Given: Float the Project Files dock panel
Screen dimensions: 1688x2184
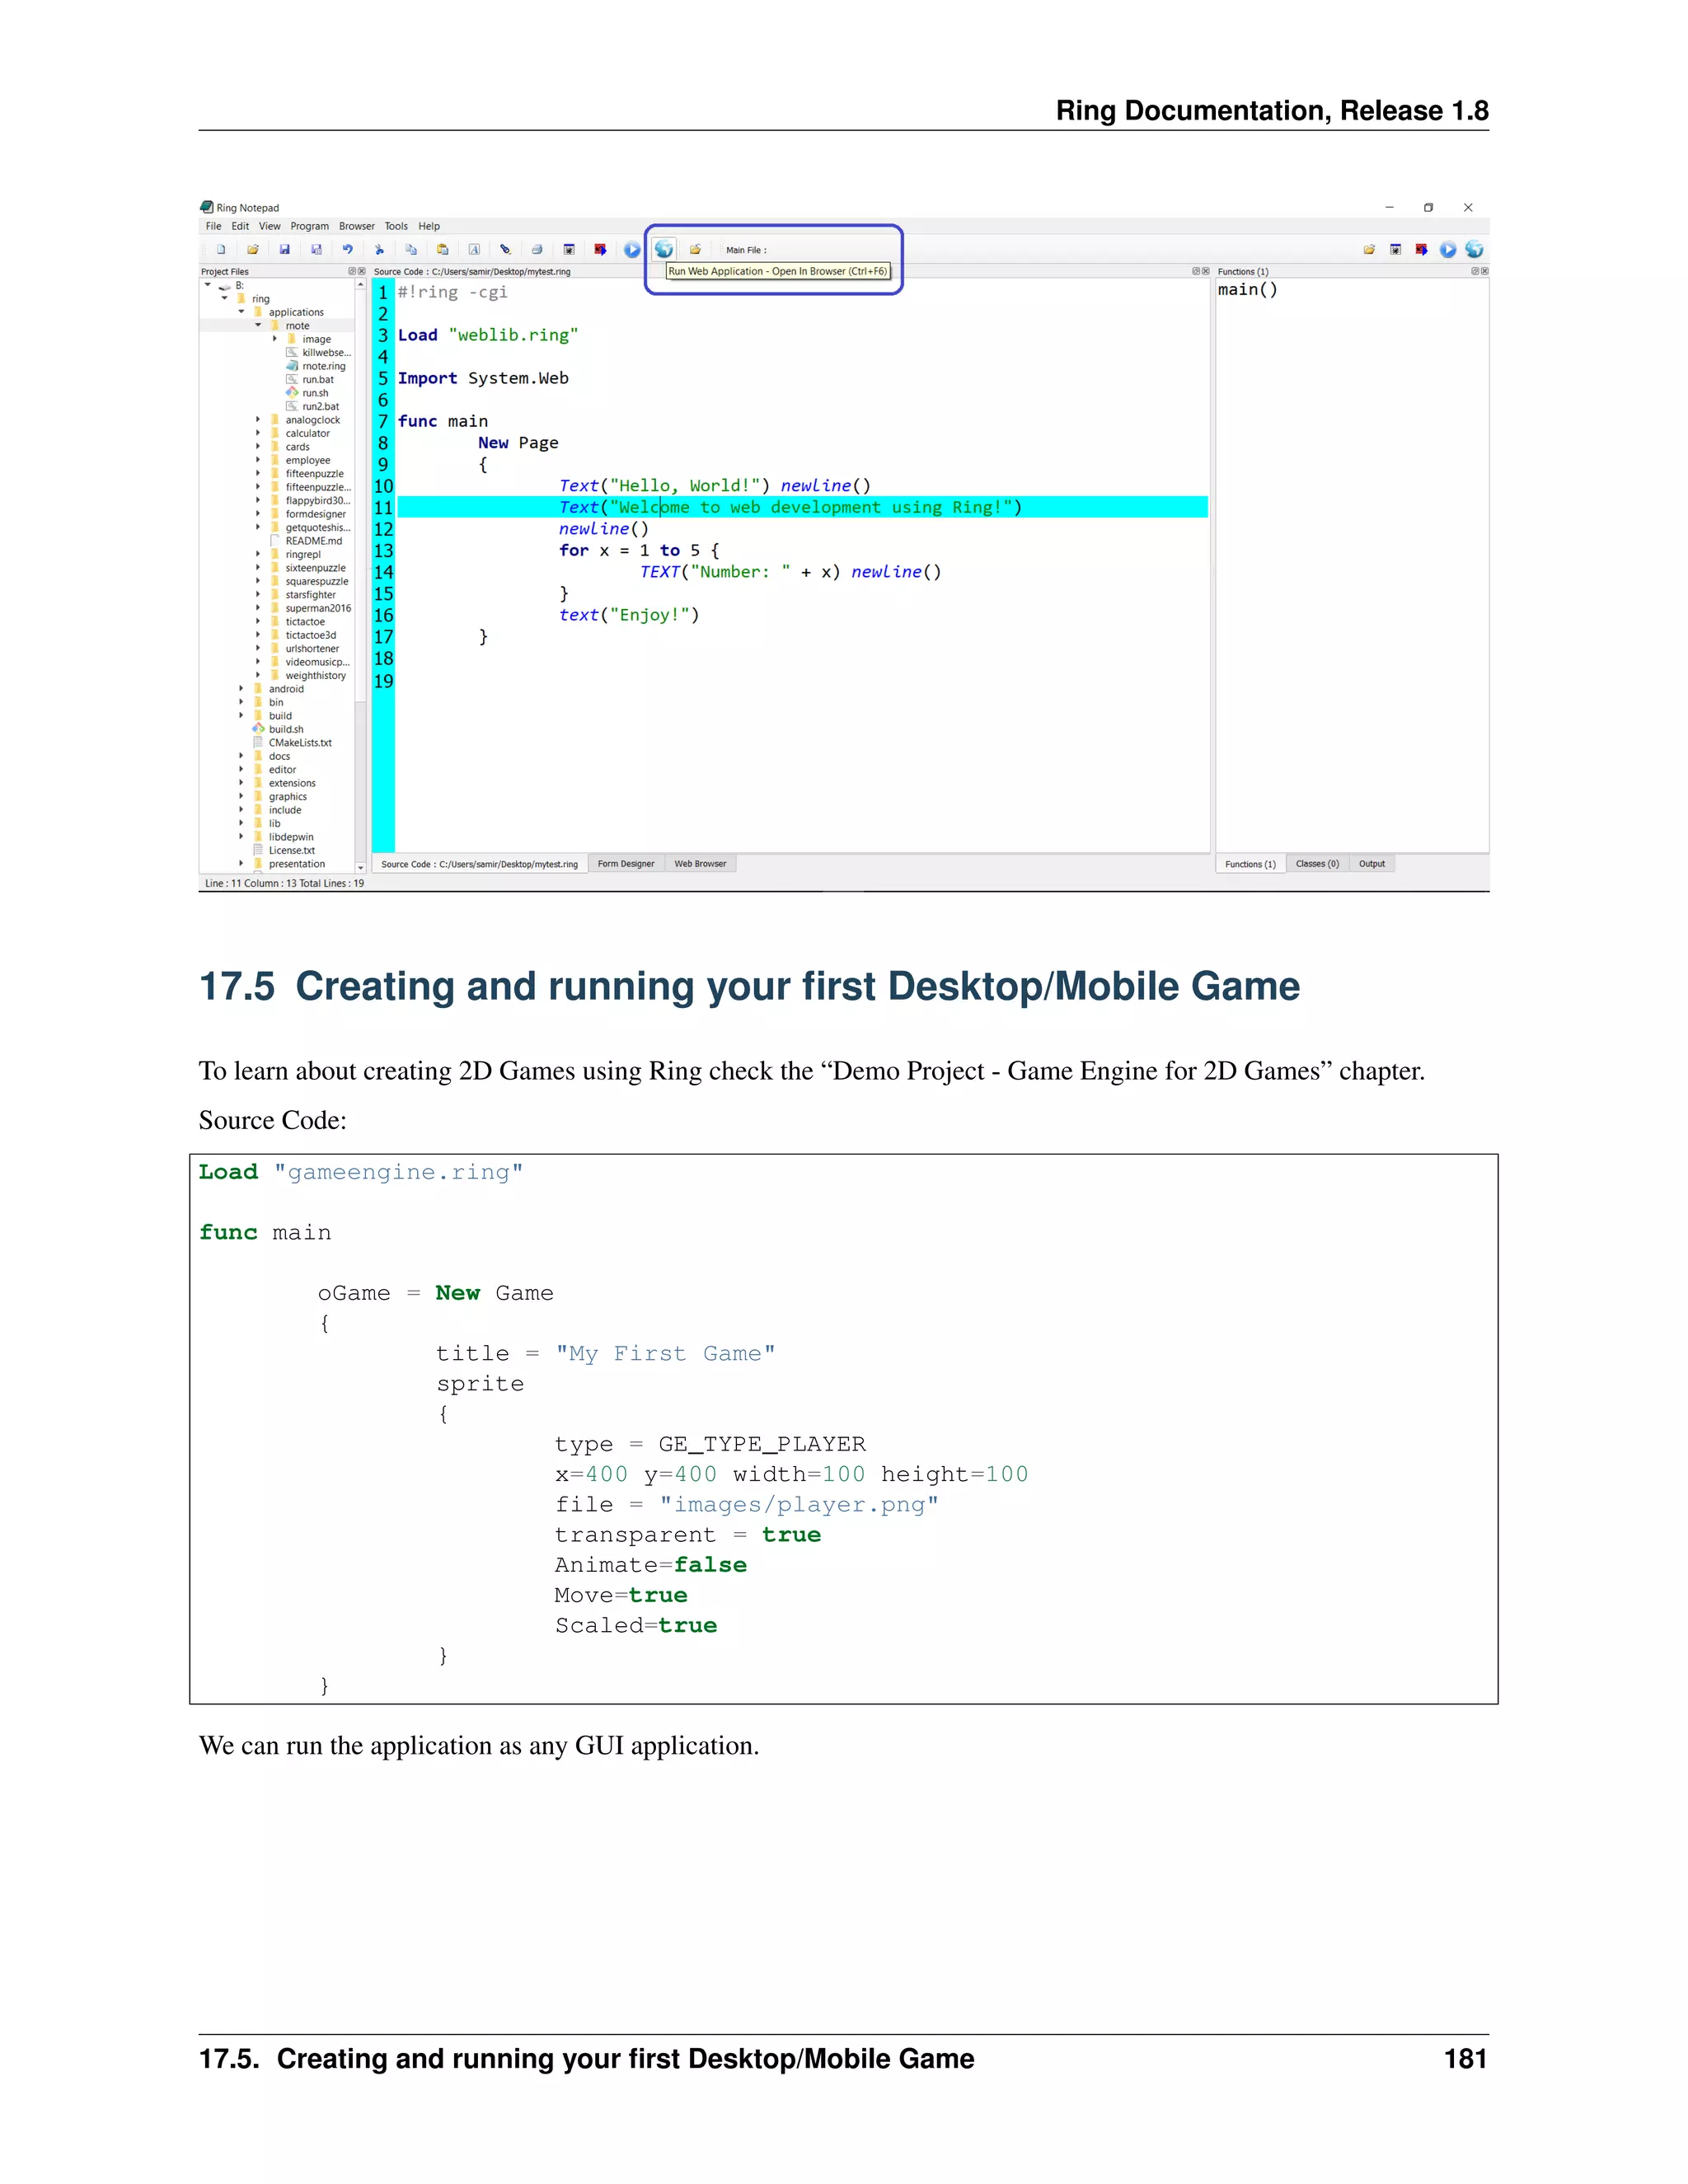Looking at the screenshot, I should coord(352,271).
